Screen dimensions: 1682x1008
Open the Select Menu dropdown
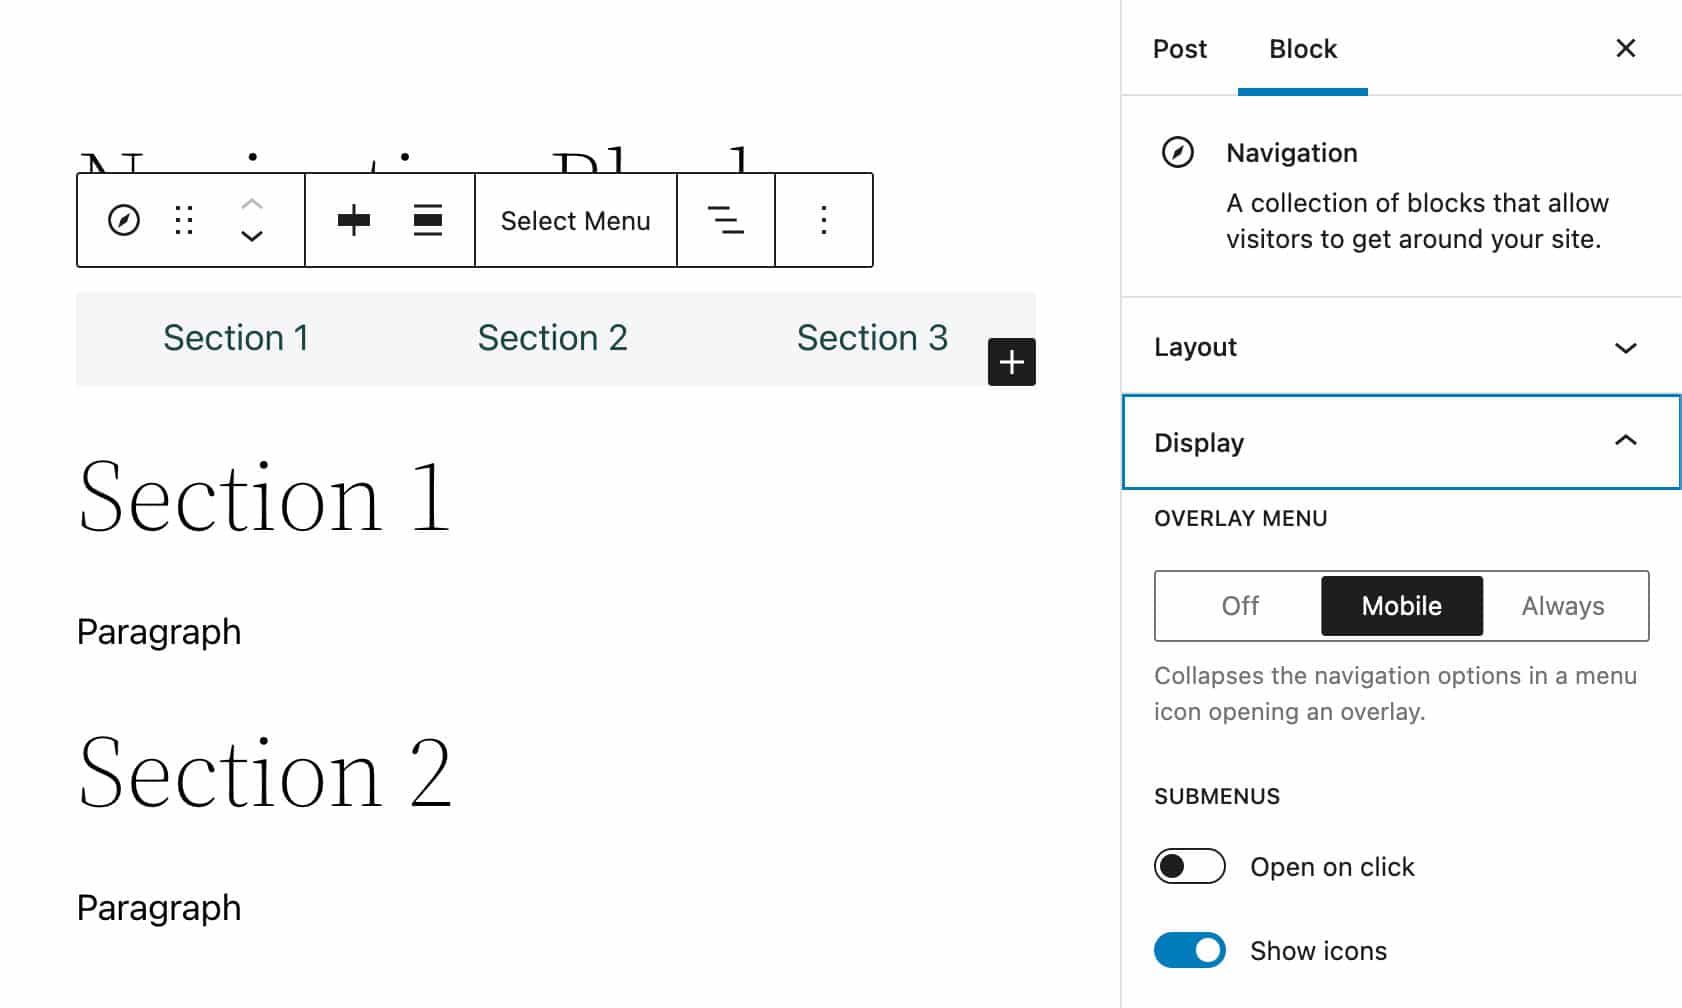[575, 221]
